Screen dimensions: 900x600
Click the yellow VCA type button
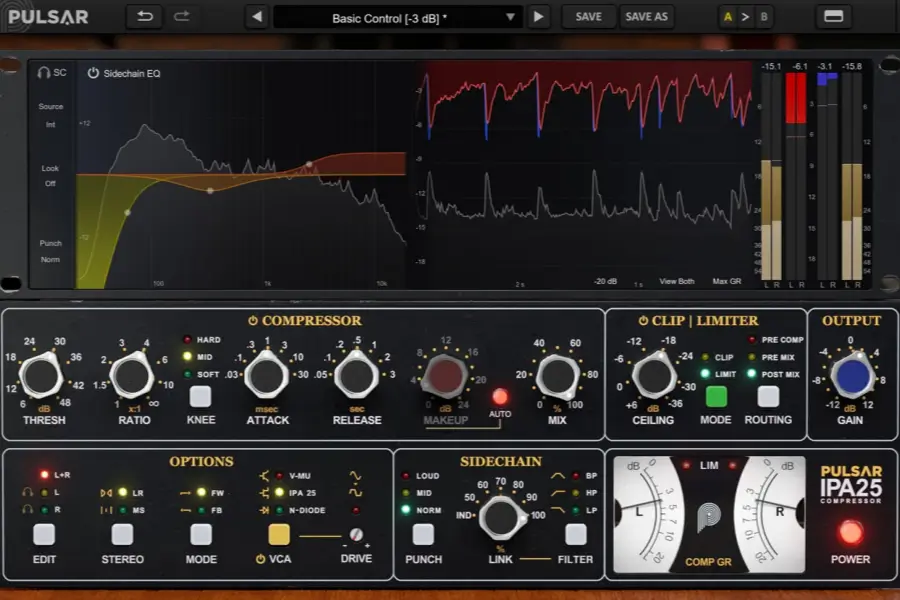[x=279, y=535]
